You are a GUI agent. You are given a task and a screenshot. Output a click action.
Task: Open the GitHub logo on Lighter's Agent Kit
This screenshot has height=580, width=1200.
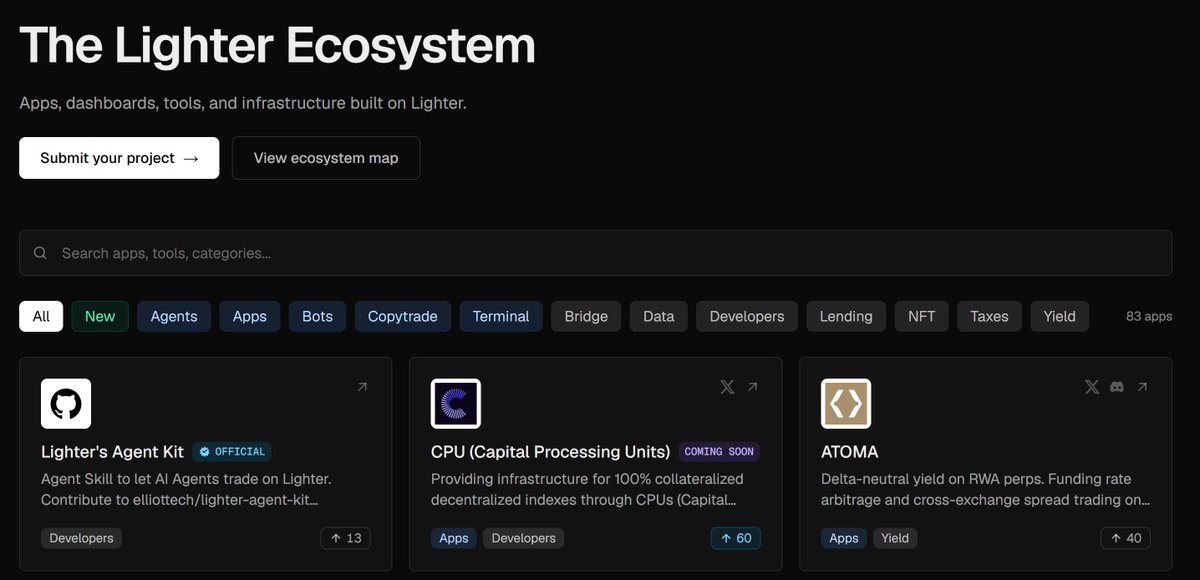(66, 404)
